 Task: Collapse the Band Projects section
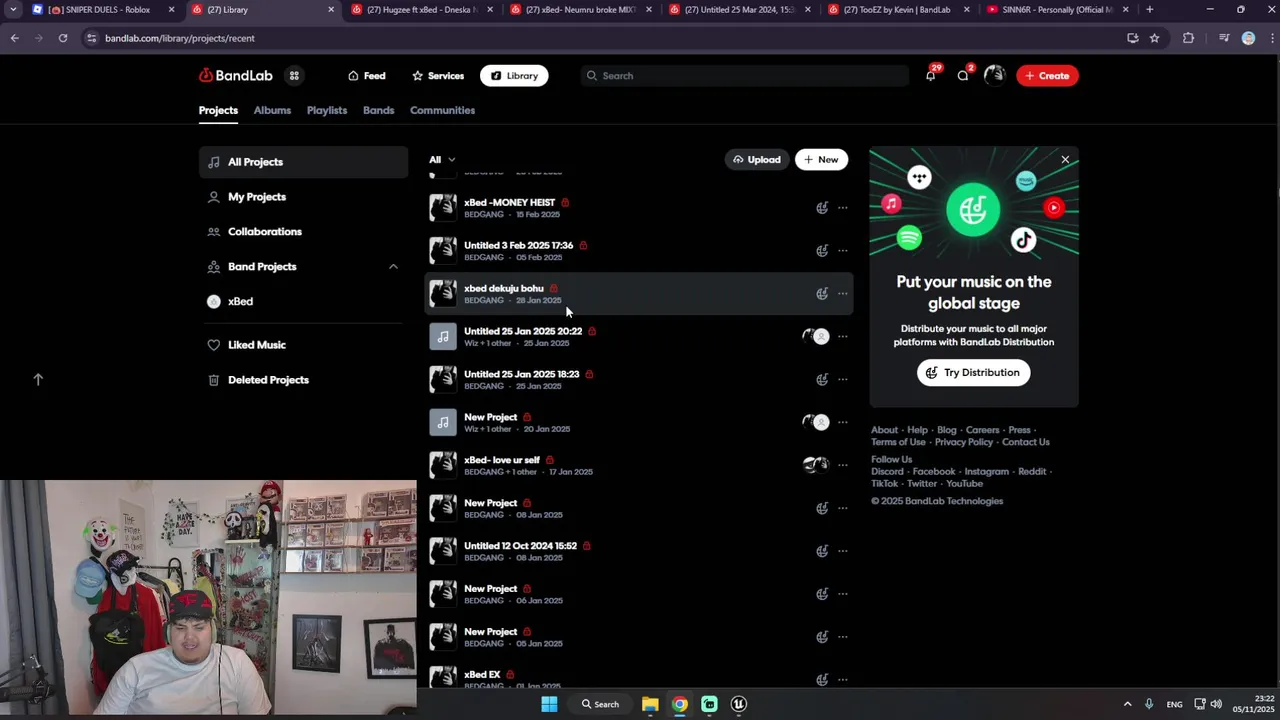pos(393,267)
